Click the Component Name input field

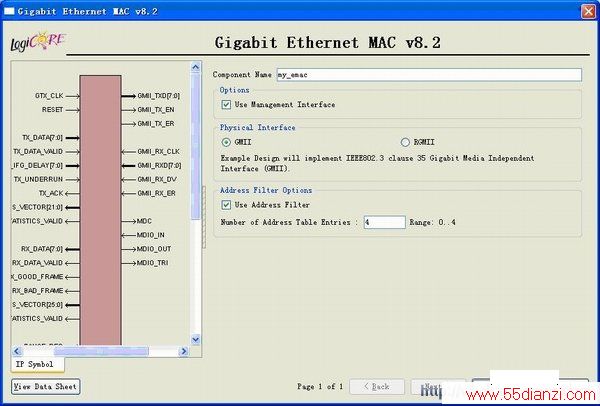429,75
